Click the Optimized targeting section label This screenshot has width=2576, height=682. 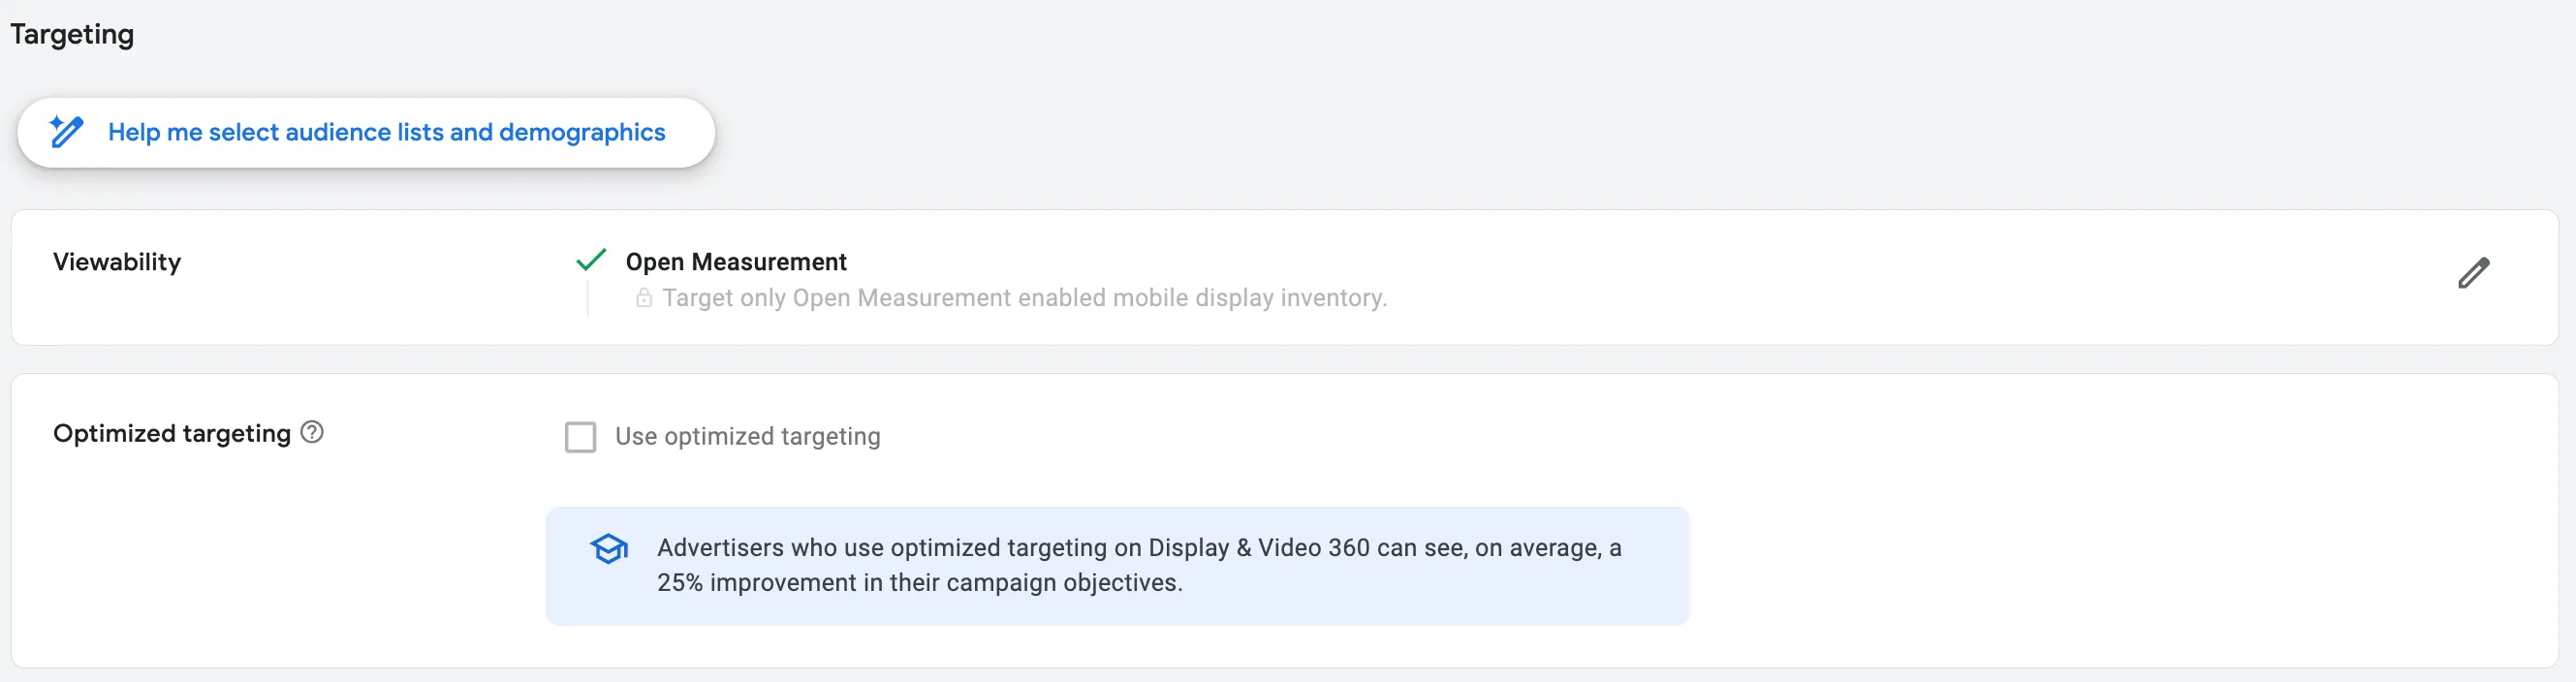pyautogui.click(x=172, y=433)
